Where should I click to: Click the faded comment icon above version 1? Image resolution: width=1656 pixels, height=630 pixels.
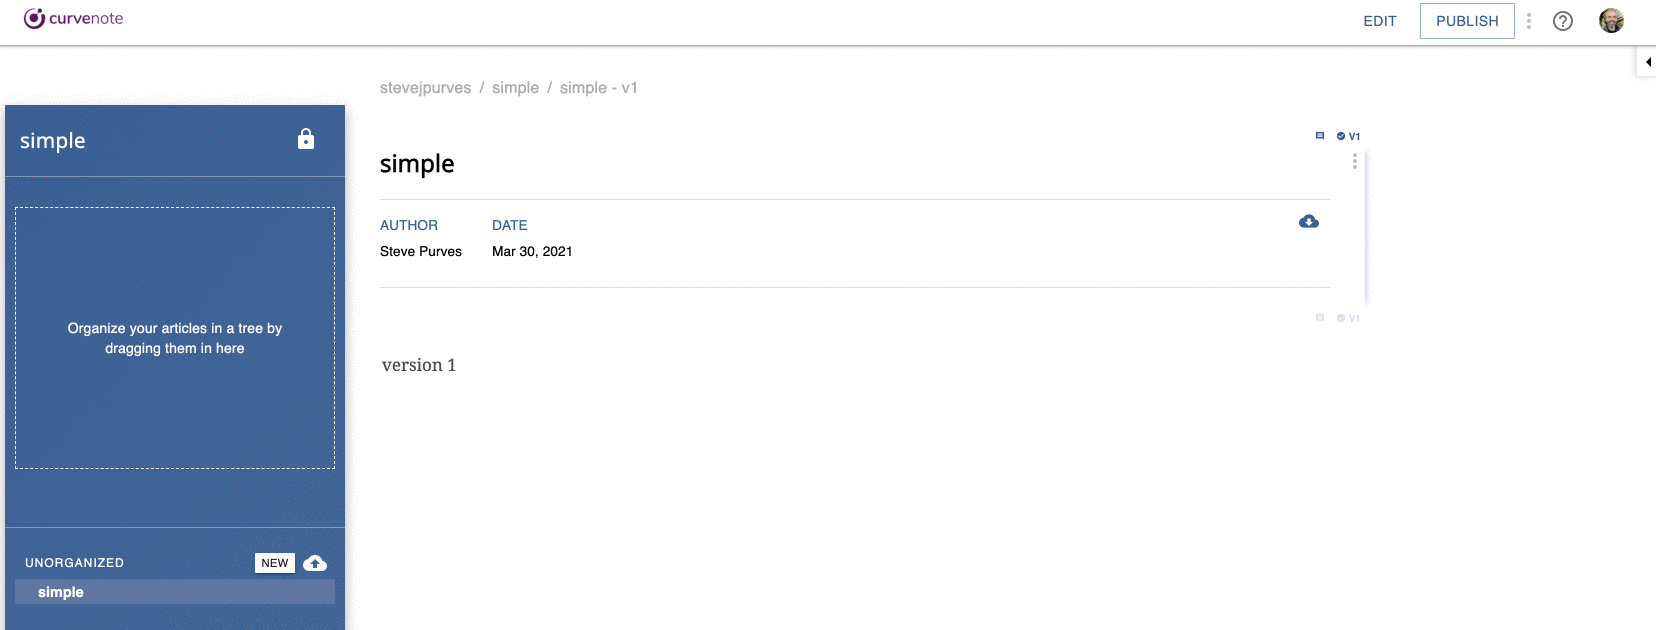coord(1320,318)
